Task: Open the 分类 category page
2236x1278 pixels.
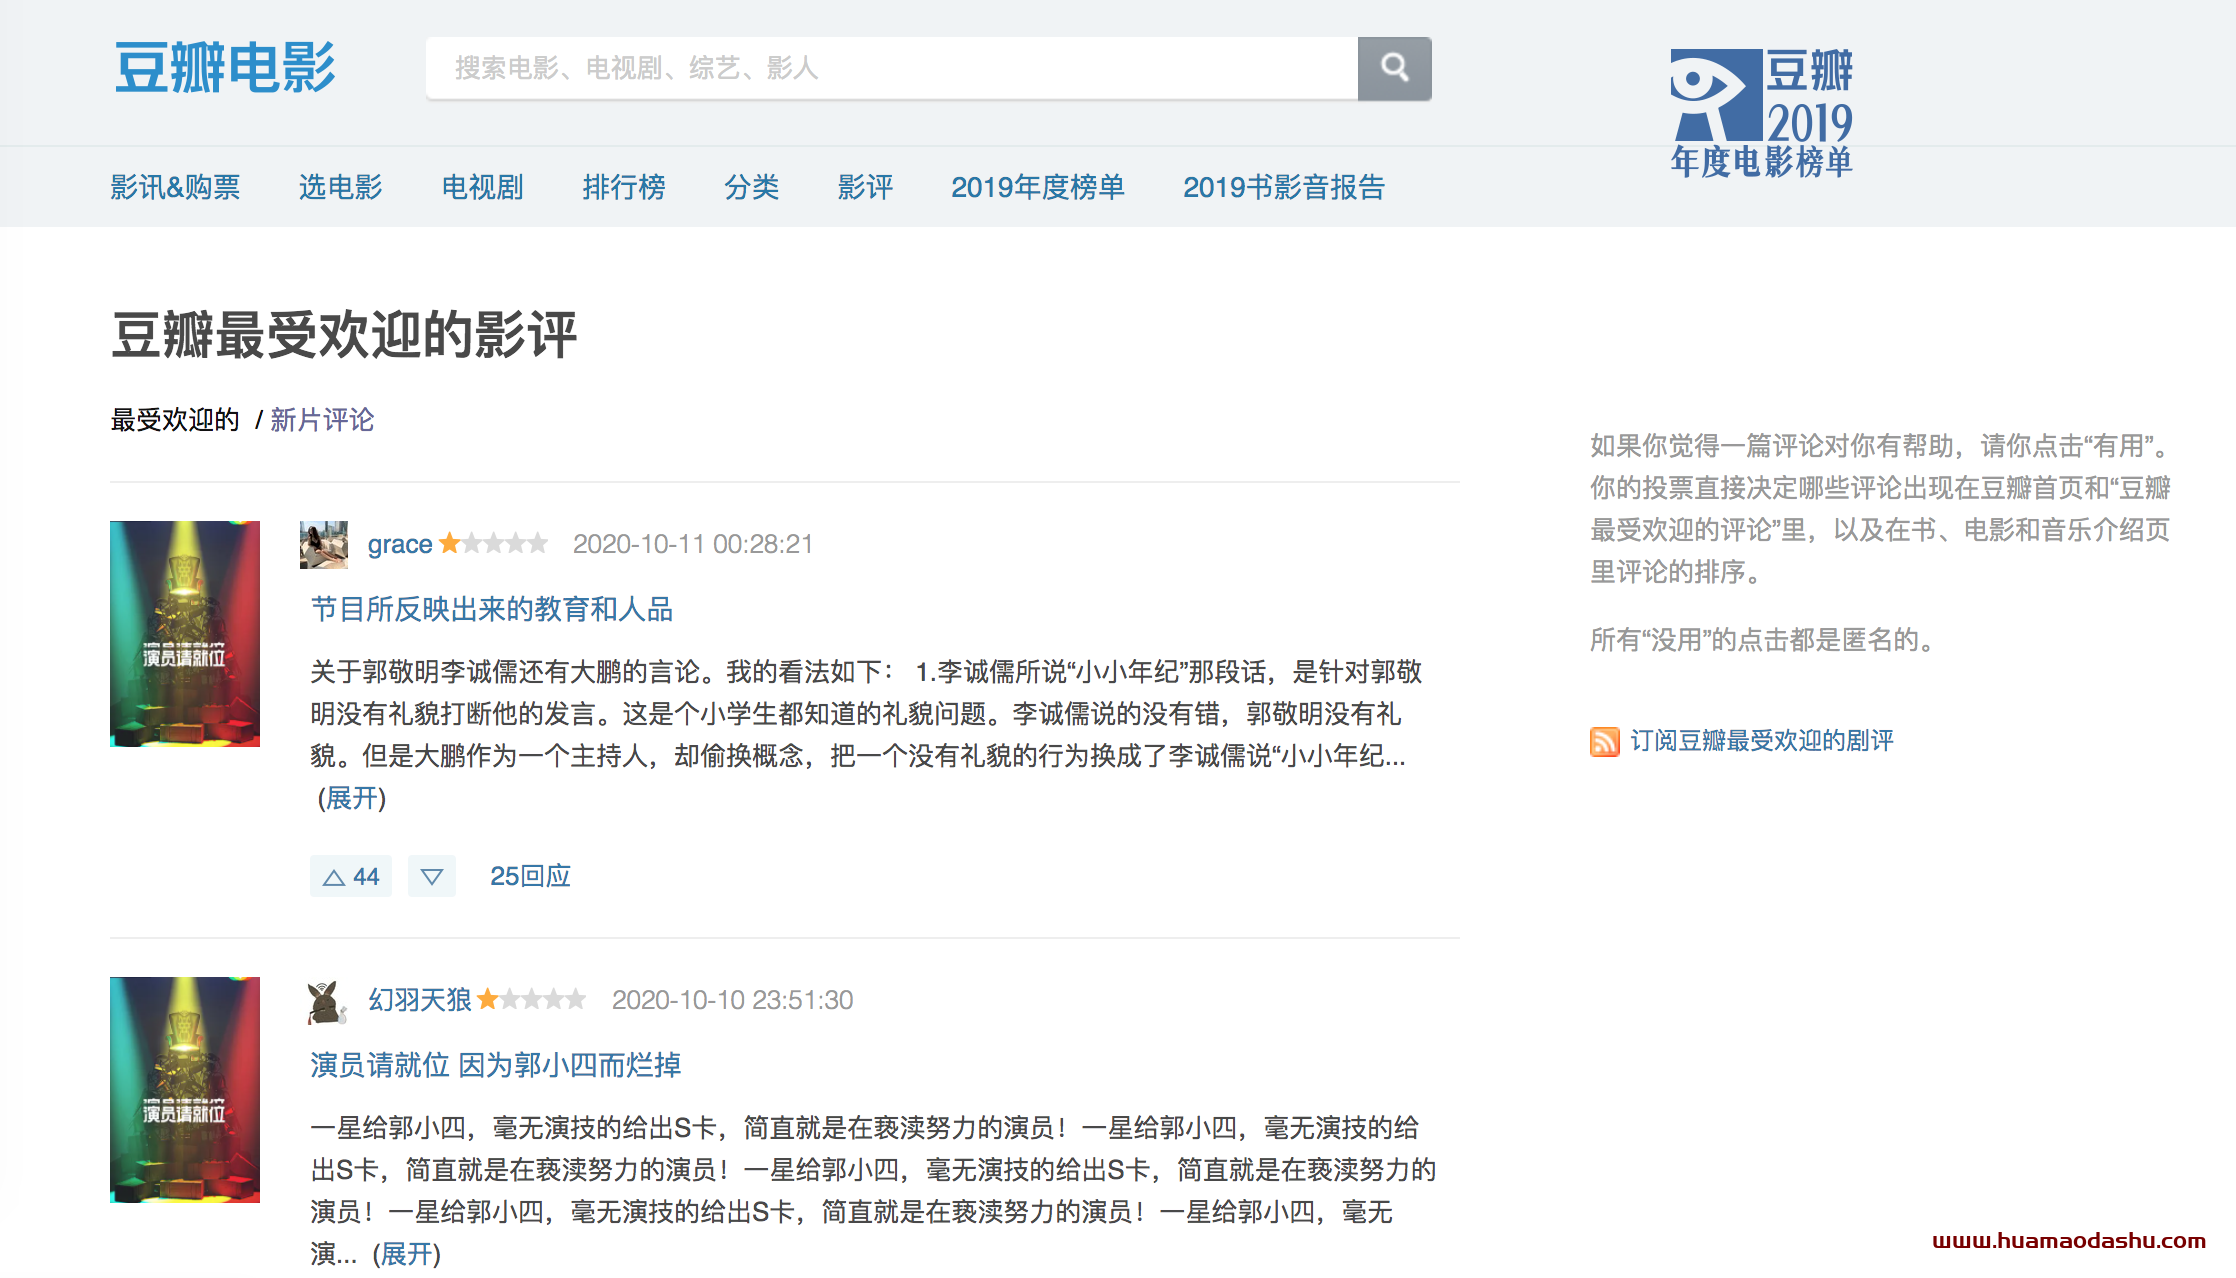Action: [751, 187]
